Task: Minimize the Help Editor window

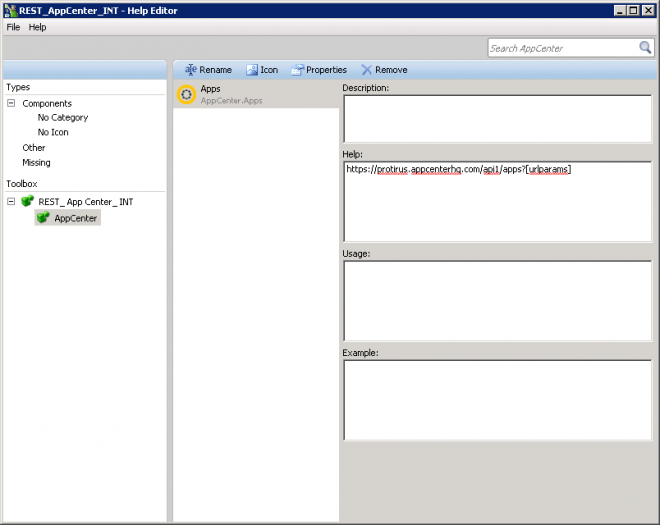Action: (619, 11)
